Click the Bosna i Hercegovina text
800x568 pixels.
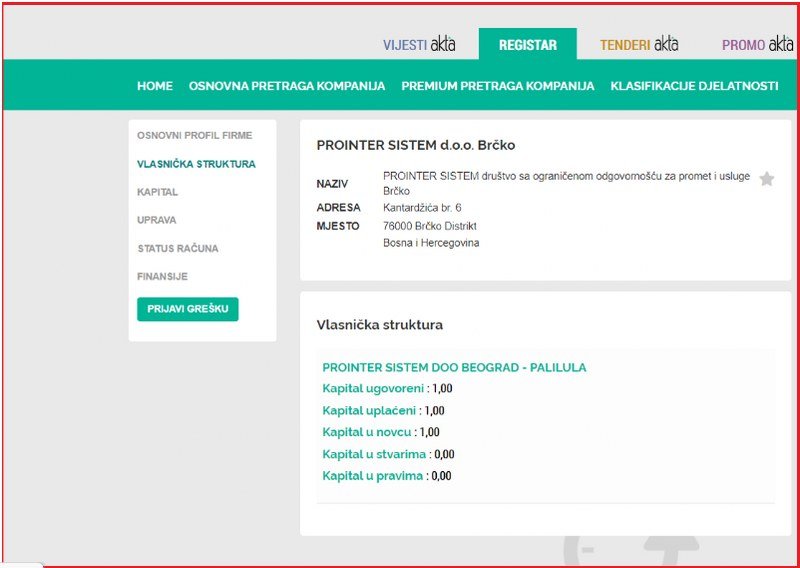click(431, 243)
